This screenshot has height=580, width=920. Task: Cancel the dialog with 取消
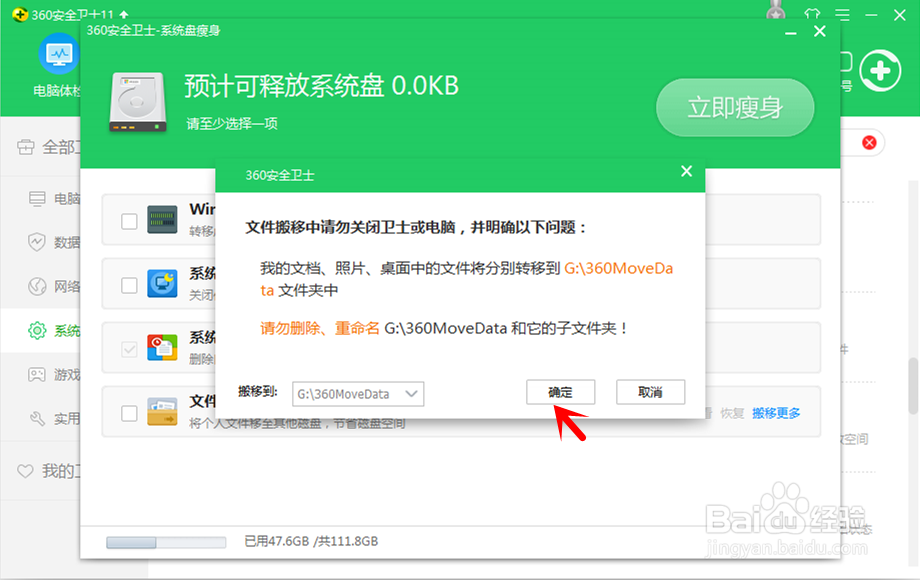point(650,392)
